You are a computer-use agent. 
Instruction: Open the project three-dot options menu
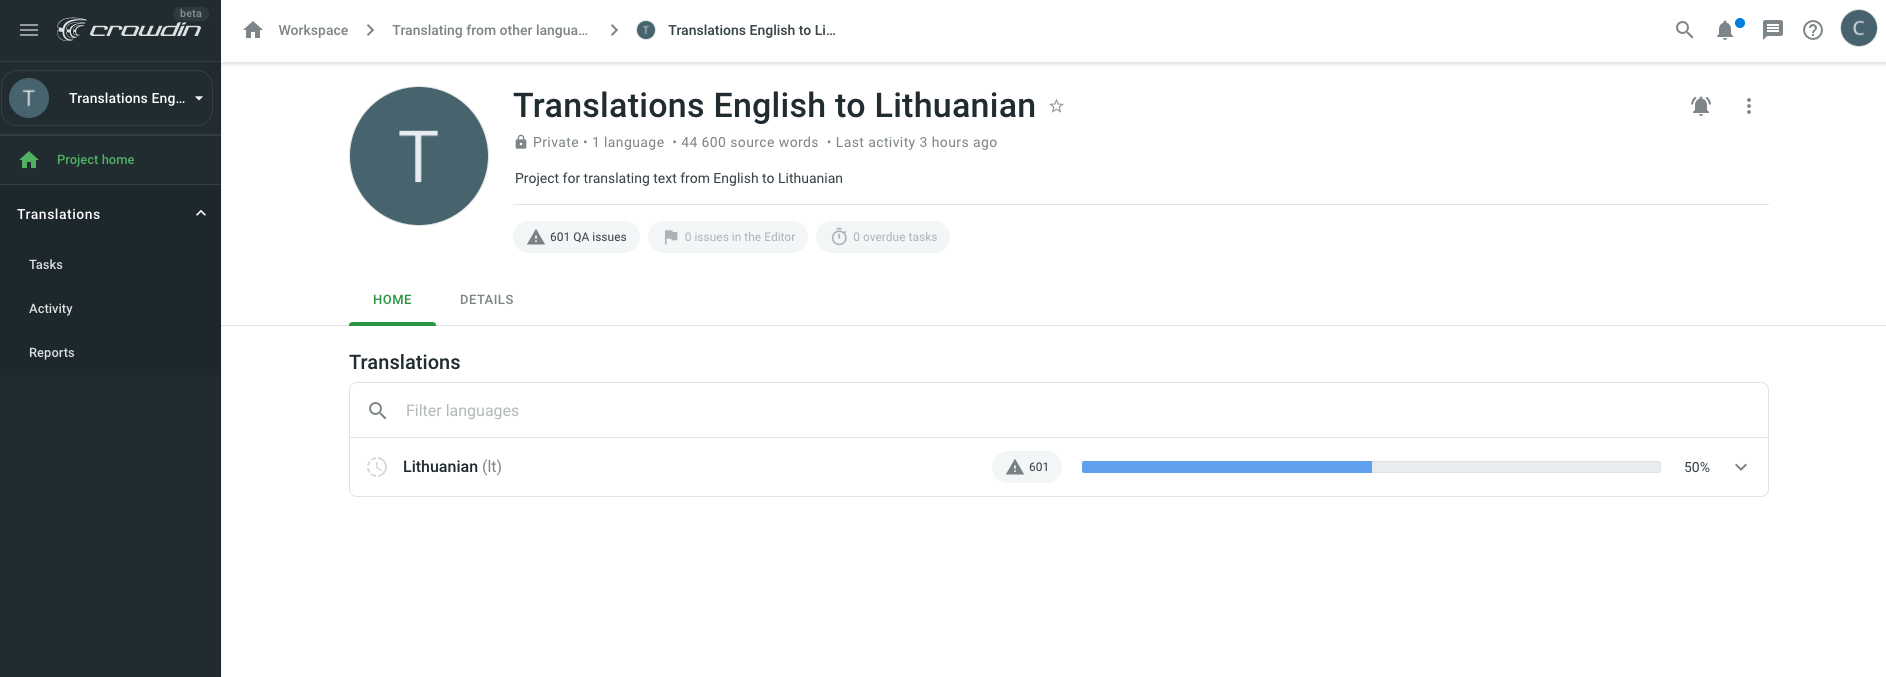pyautogui.click(x=1749, y=106)
